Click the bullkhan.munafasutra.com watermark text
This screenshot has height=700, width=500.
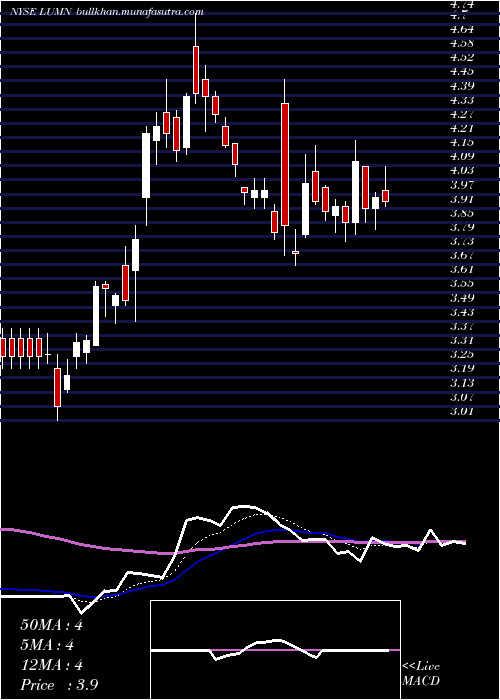[x=140, y=12]
